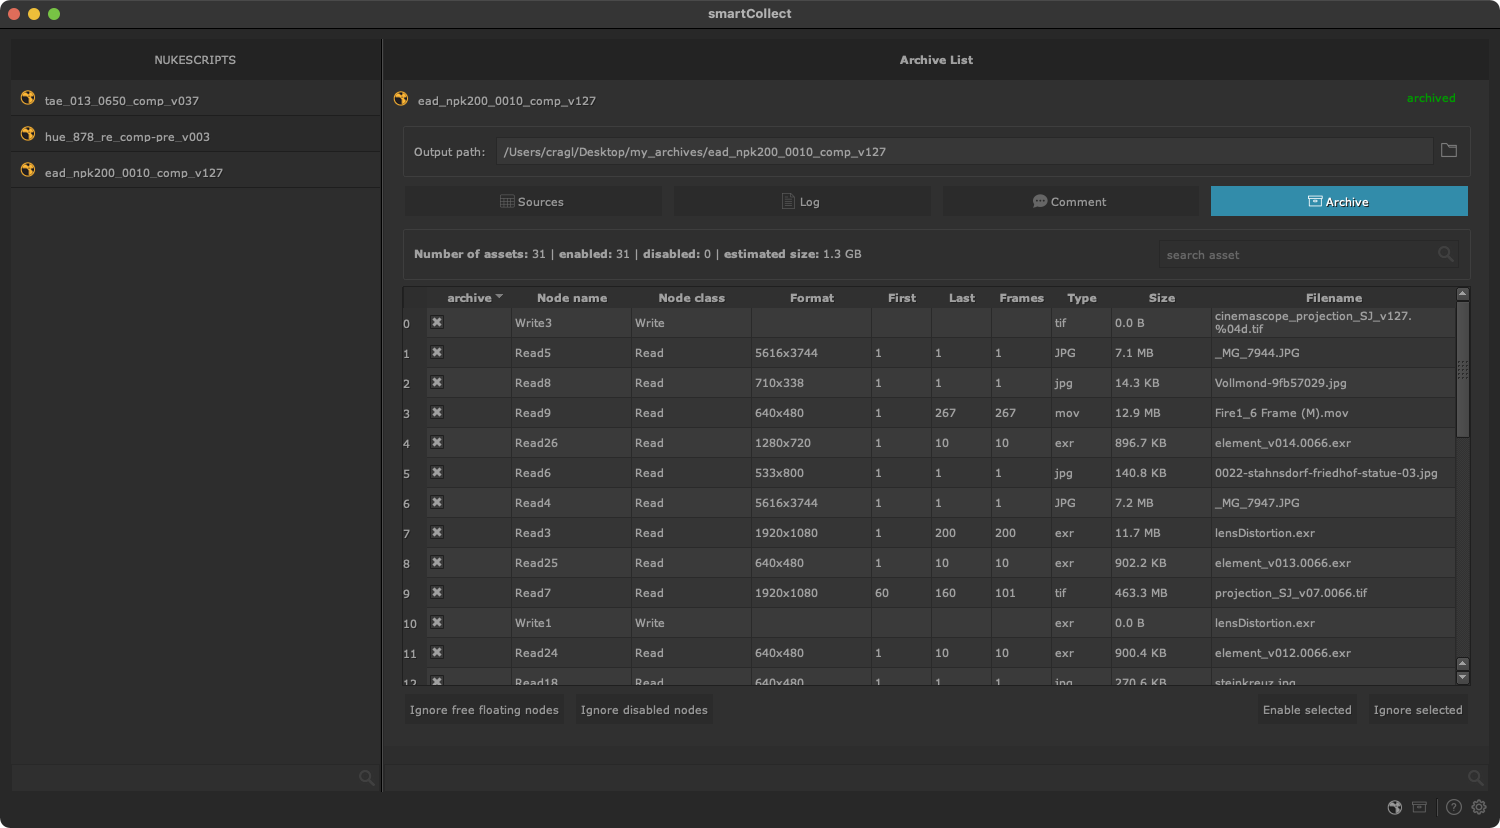This screenshot has width=1500, height=828.
Task: Click Ignore free floating nodes
Action: pos(484,710)
